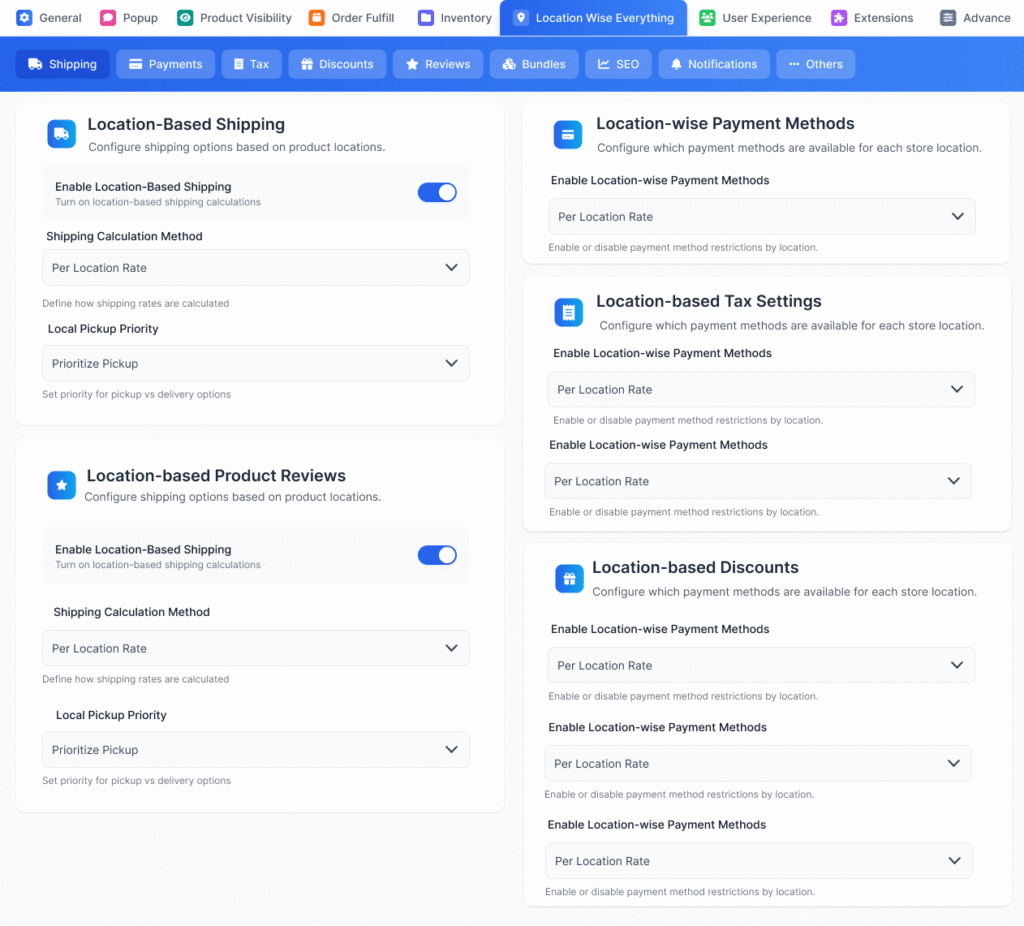Image resolution: width=1024 pixels, height=926 pixels.
Task: Click the Location-based Discounts gift icon
Action: (x=568, y=578)
